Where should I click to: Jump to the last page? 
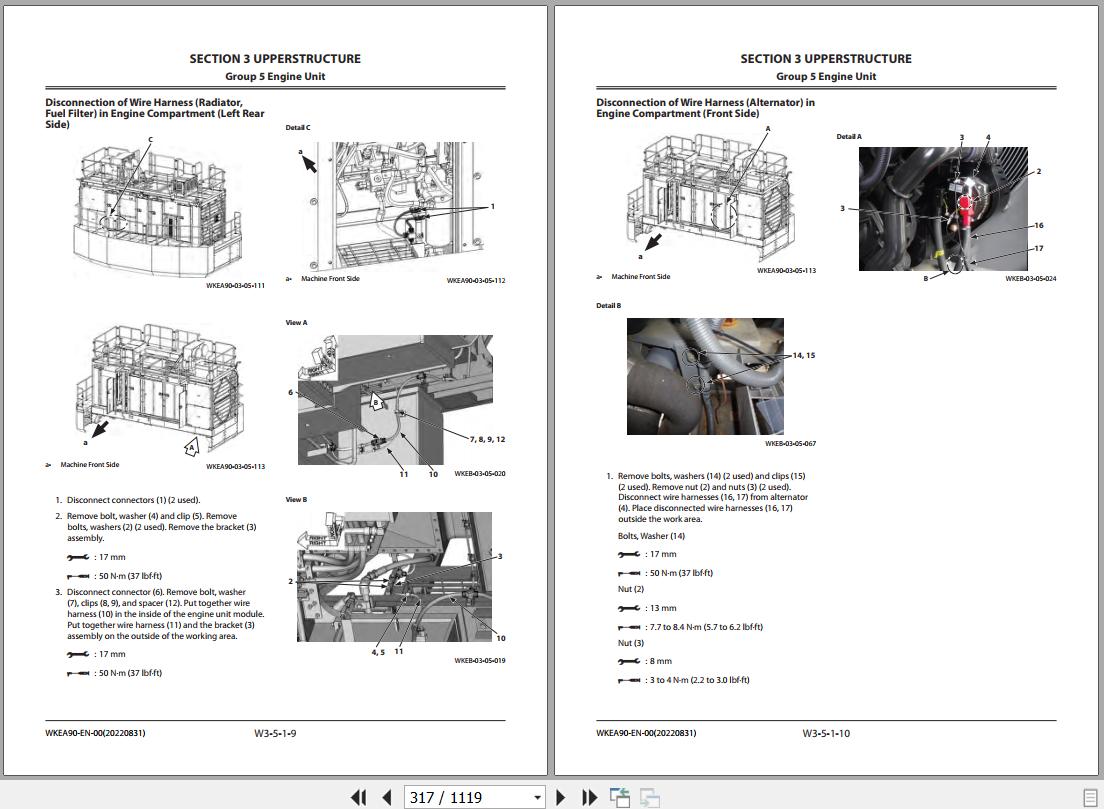(589, 797)
